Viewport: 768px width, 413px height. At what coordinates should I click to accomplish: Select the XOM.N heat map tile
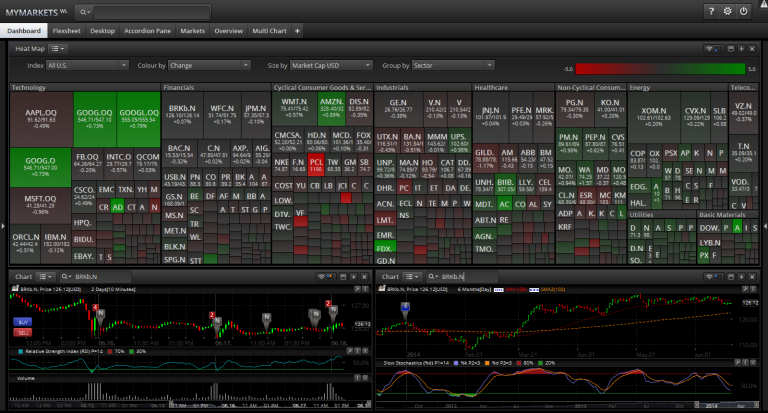pyautogui.click(x=653, y=117)
